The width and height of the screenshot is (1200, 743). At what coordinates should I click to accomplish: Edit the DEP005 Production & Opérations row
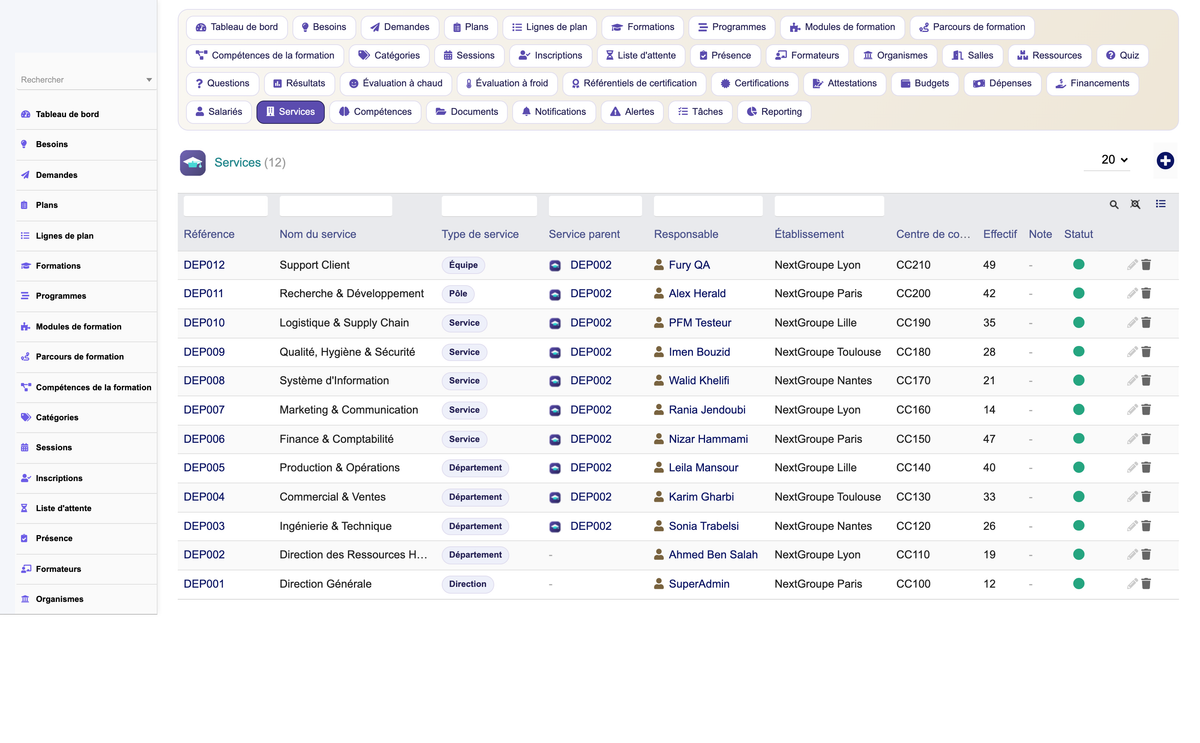(x=1132, y=468)
